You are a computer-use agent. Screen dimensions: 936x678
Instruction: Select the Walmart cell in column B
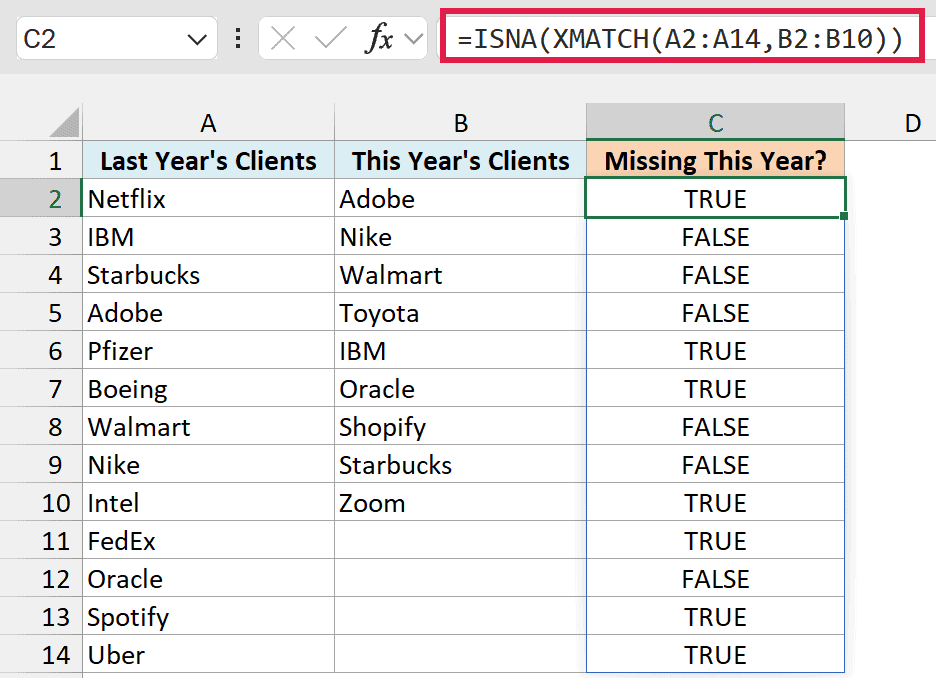460,275
